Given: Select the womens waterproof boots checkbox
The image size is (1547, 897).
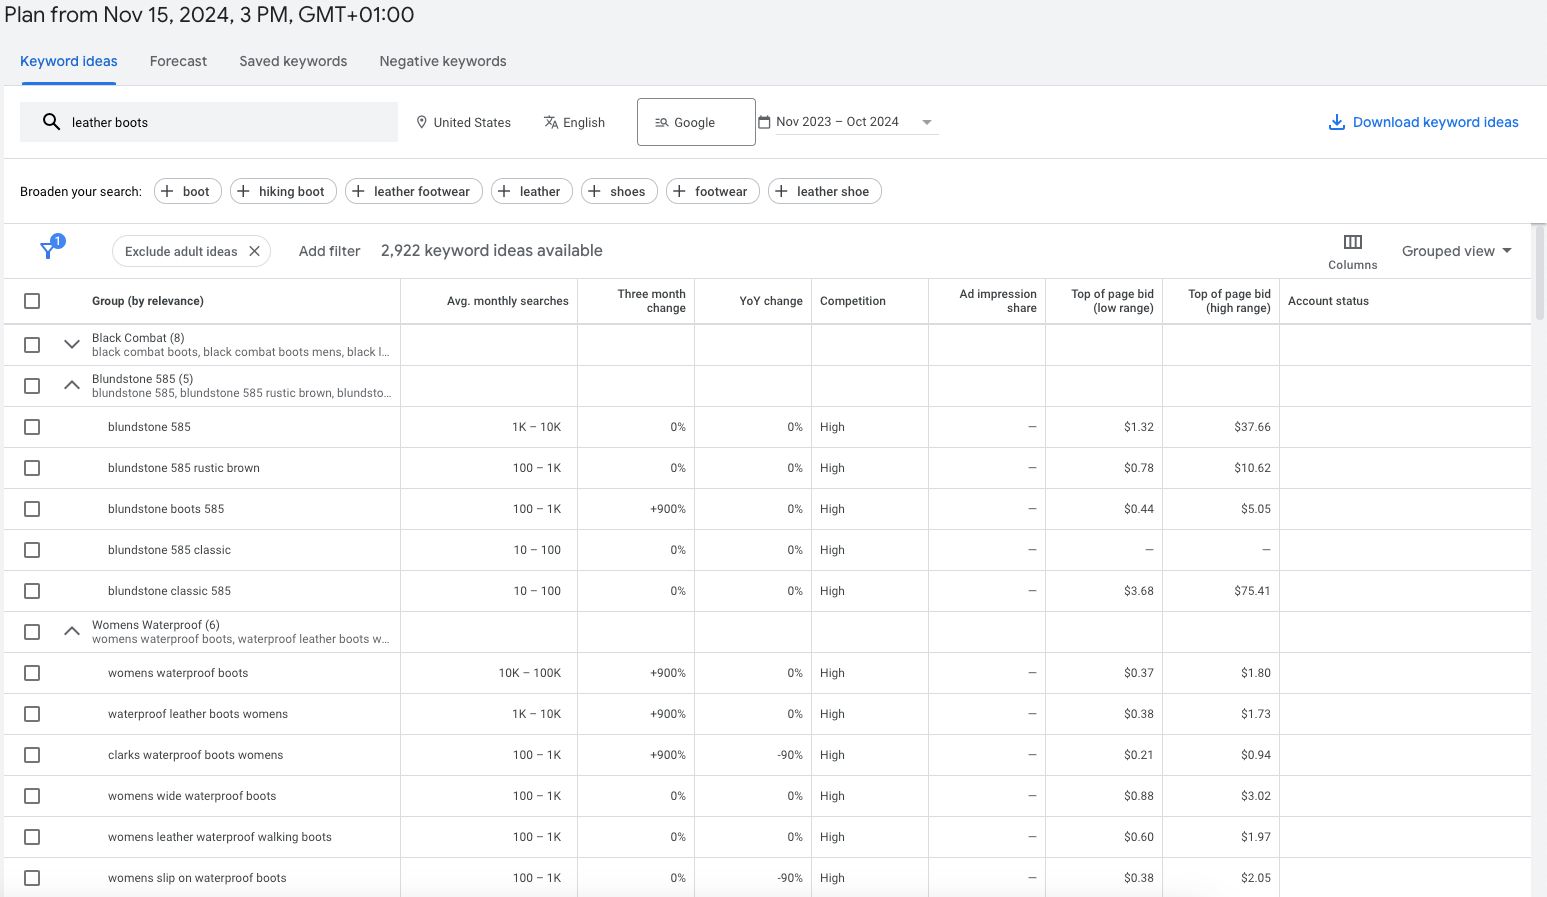Looking at the screenshot, I should click(32, 673).
